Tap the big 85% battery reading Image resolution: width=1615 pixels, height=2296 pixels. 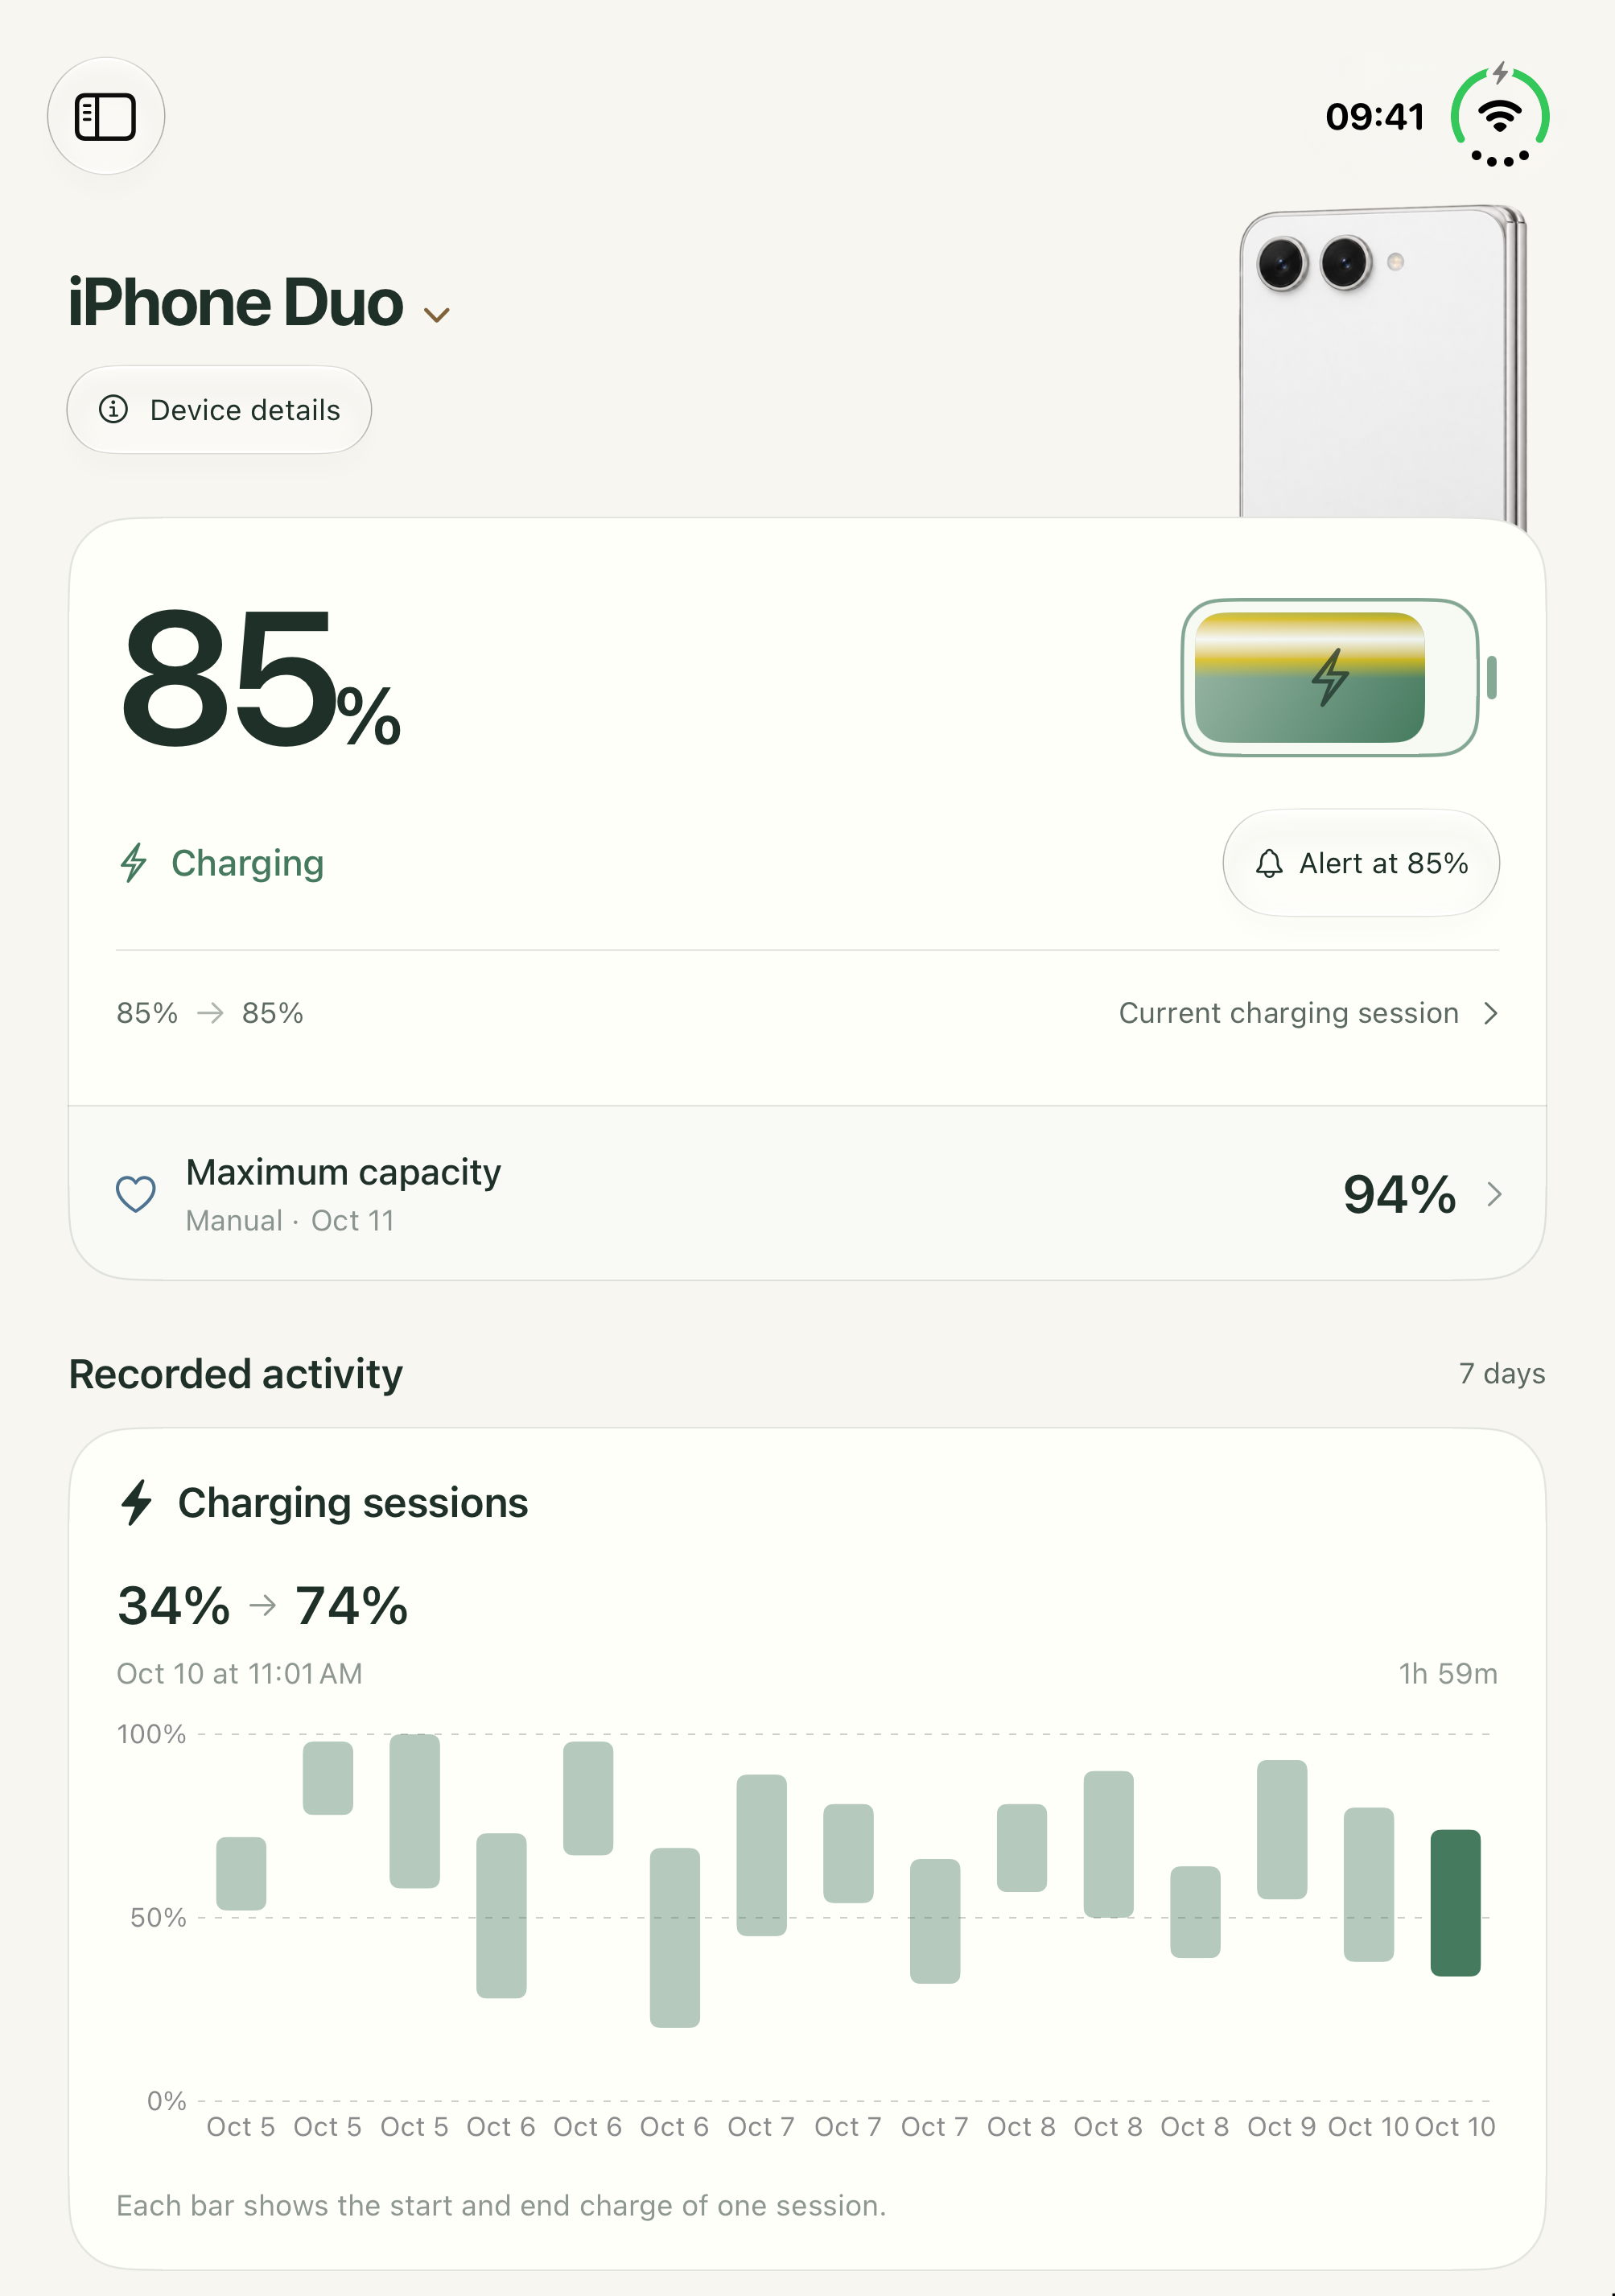259,680
